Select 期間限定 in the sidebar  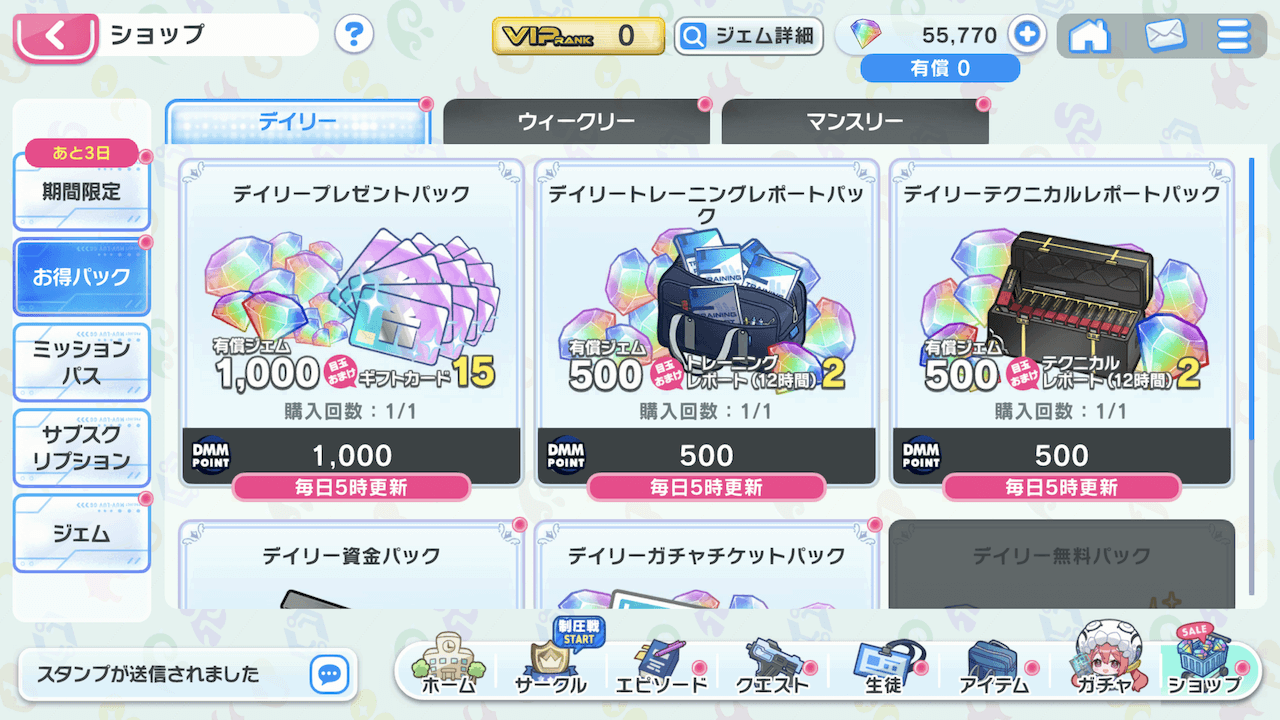pyautogui.click(x=82, y=191)
